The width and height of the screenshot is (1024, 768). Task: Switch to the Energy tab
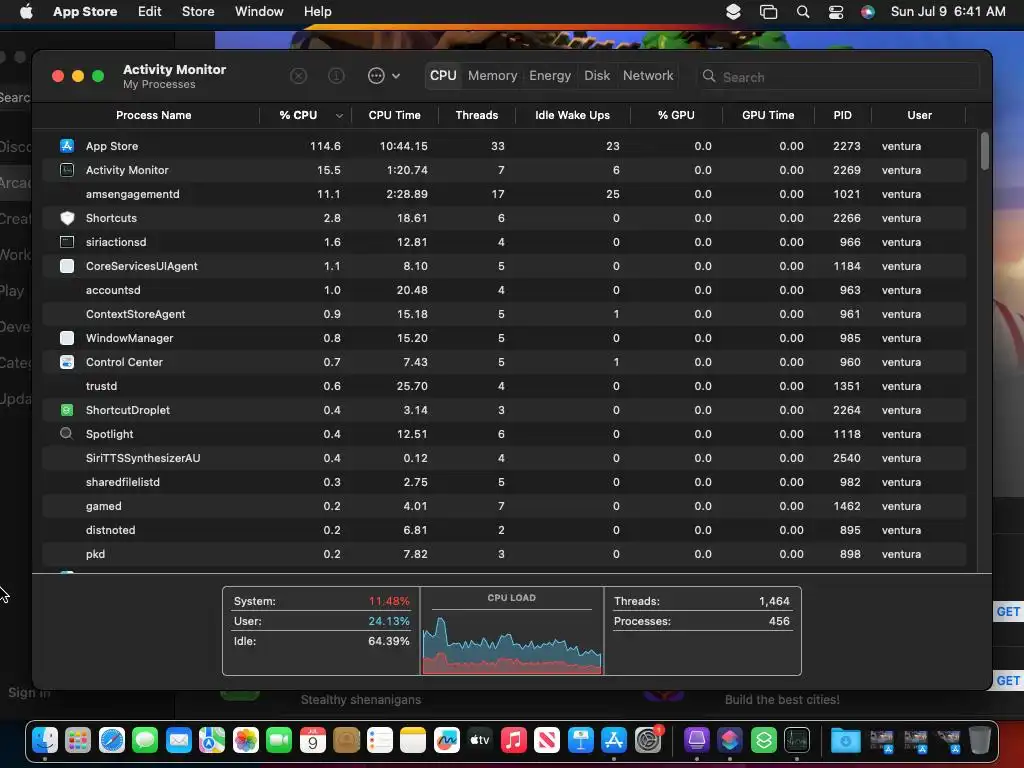point(550,76)
